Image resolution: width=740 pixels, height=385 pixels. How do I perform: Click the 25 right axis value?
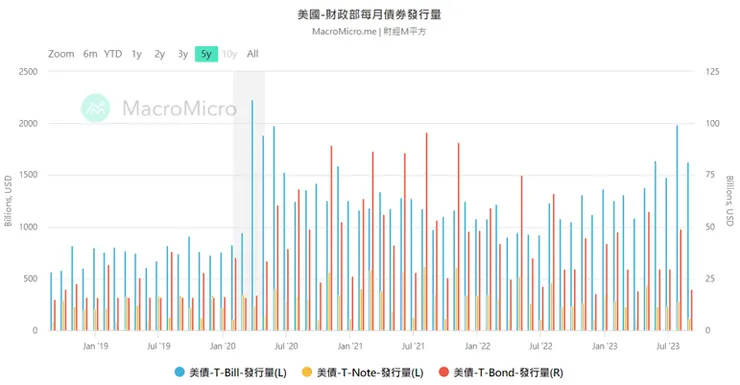click(710, 278)
